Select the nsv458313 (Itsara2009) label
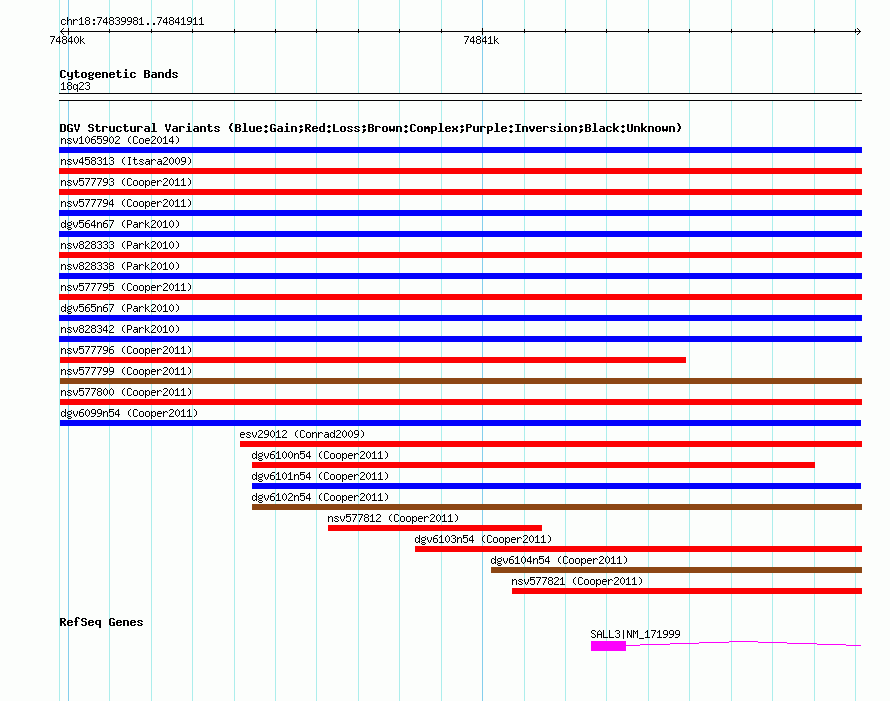The height and width of the screenshot is (701, 890). (126, 161)
